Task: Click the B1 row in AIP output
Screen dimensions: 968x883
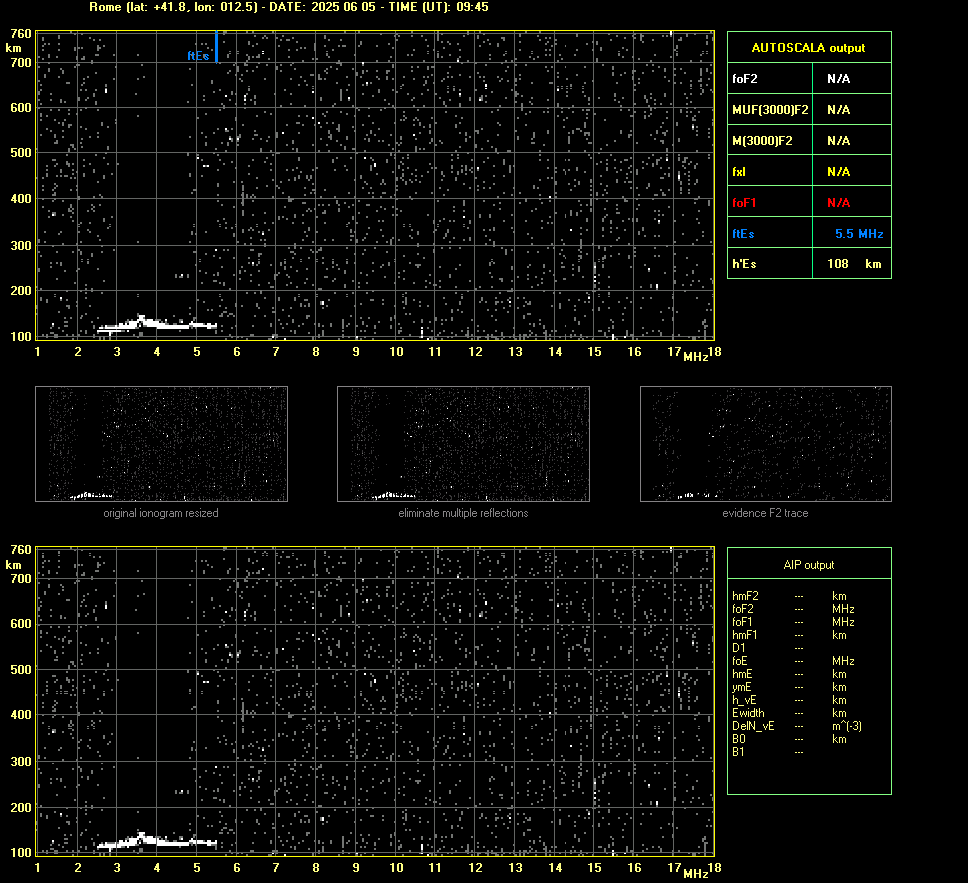Action: (x=767, y=751)
